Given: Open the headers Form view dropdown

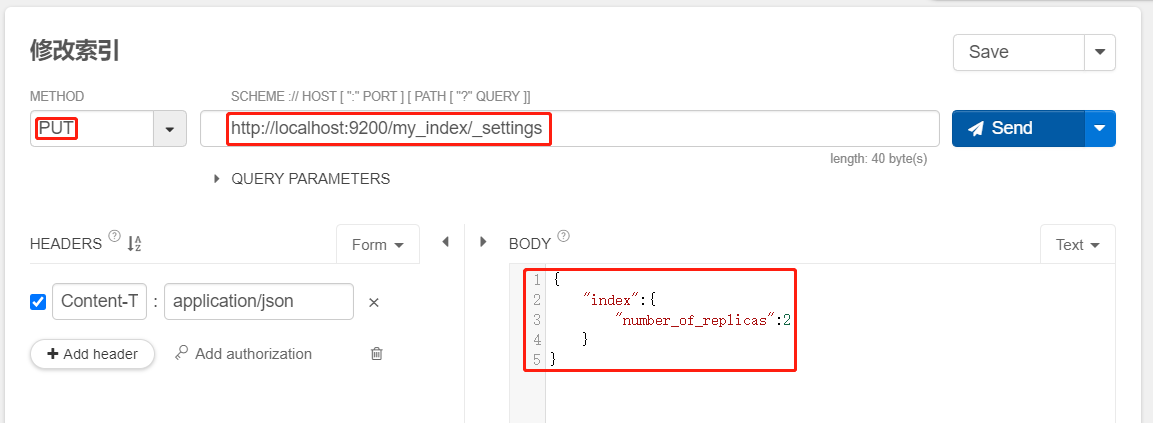Looking at the screenshot, I should (x=378, y=244).
